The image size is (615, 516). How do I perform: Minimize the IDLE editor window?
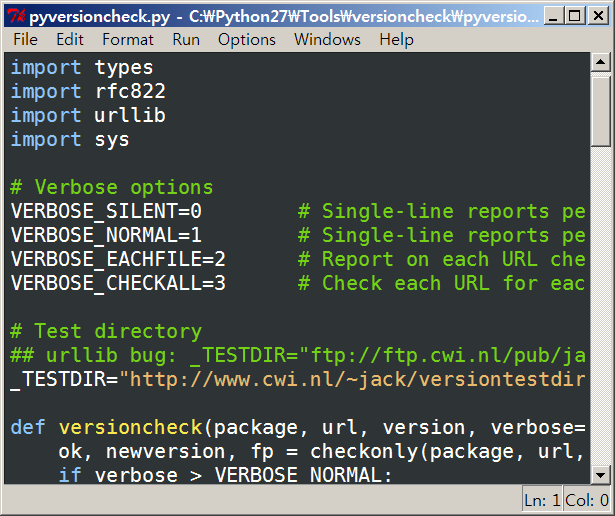point(553,16)
